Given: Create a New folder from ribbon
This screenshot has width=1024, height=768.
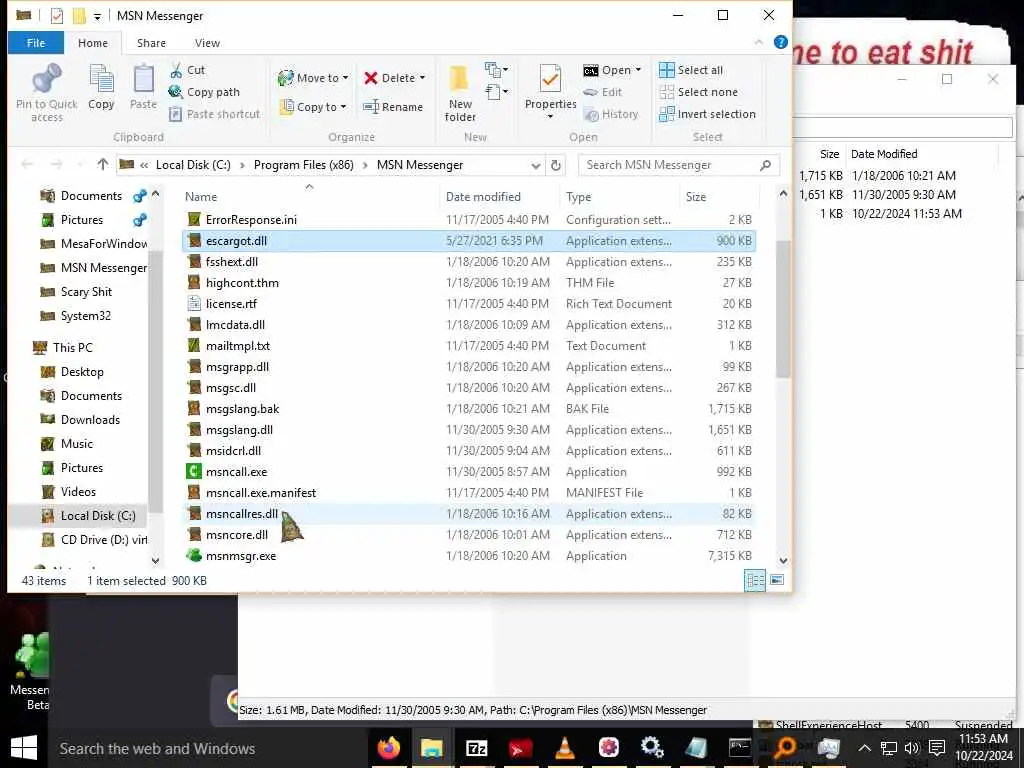Looking at the screenshot, I should coord(460,93).
